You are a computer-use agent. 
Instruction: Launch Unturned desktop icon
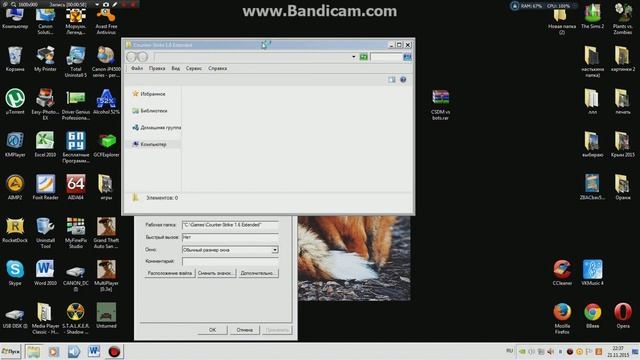[106, 316]
